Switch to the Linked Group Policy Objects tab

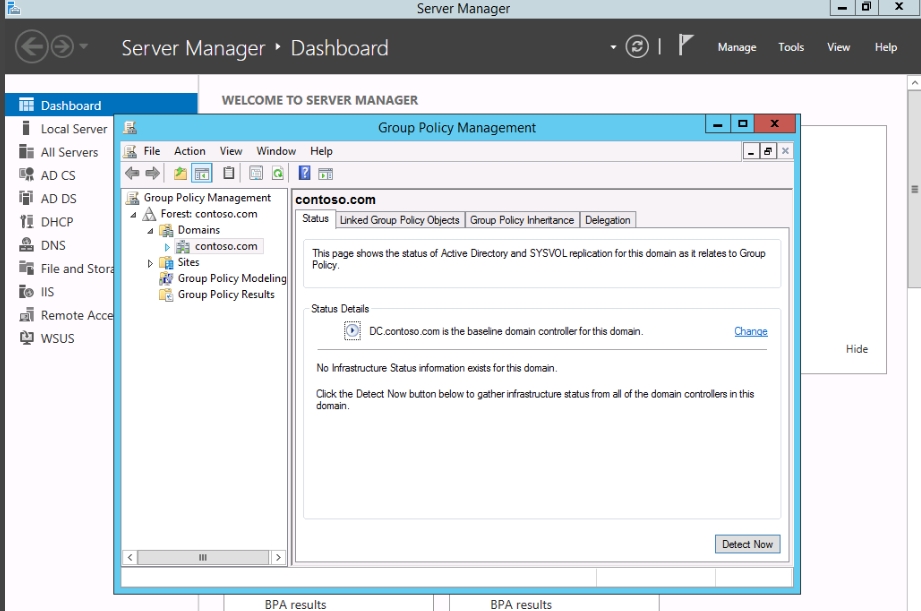(399, 220)
